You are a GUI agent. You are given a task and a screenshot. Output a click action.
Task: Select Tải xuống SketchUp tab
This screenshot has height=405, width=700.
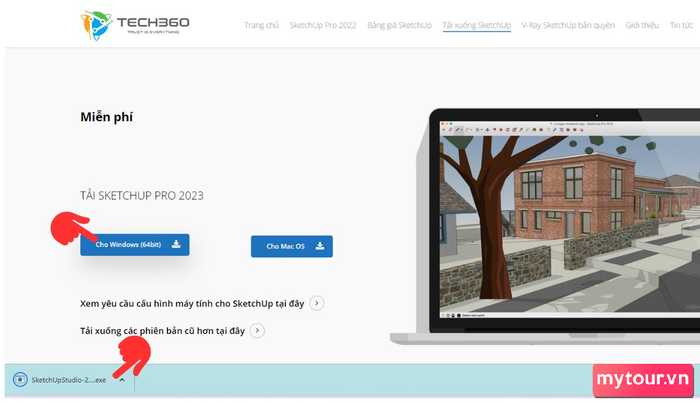[x=477, y=25]
